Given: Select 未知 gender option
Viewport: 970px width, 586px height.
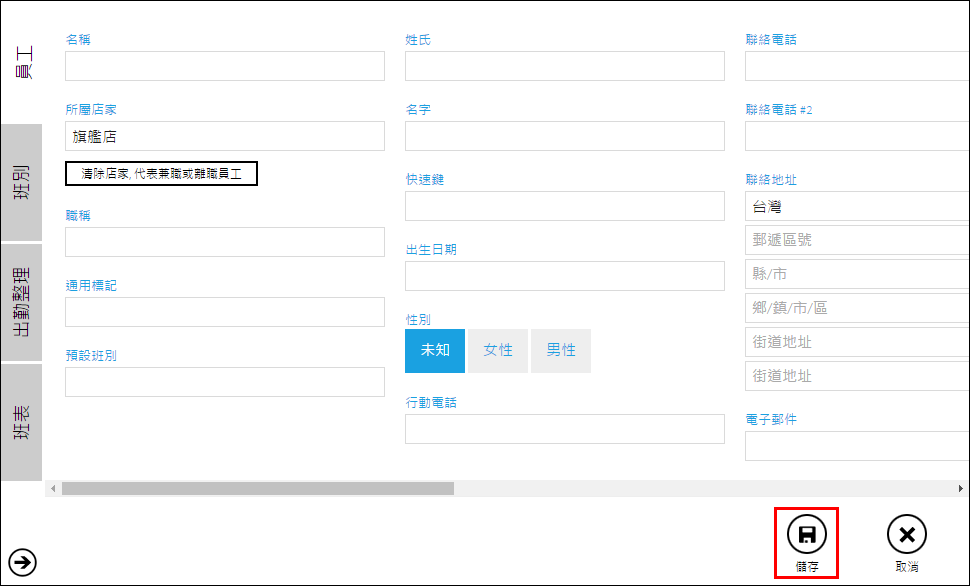Looking at the screenshot, I should click(435, 351).
